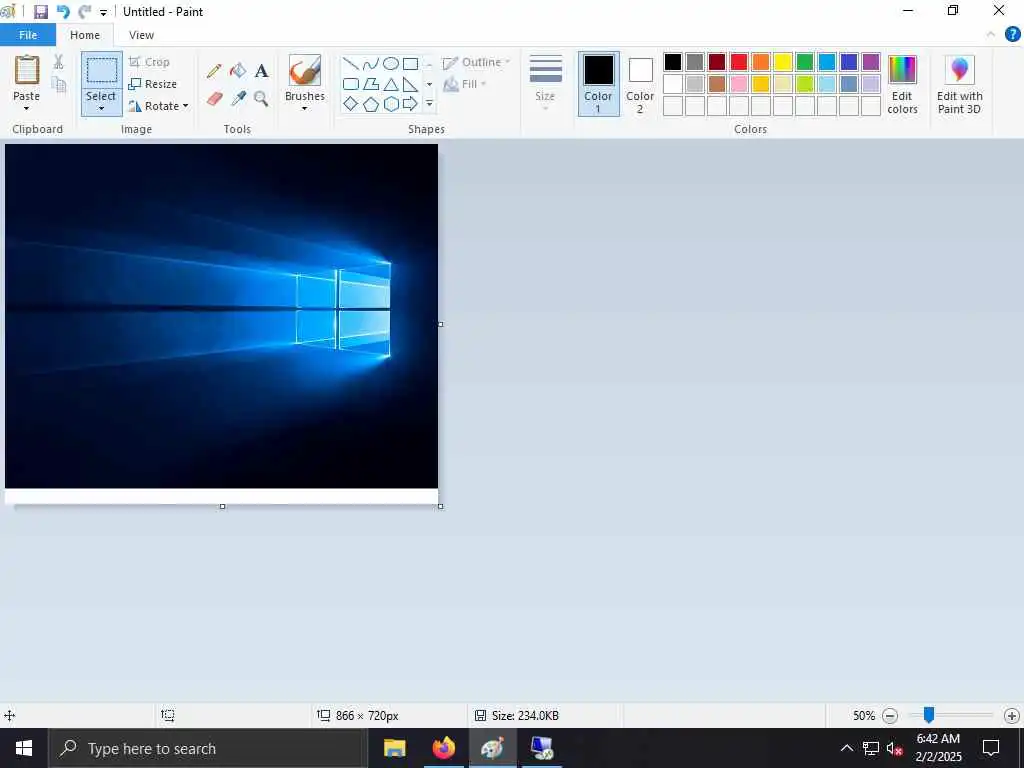The height and width of the screenshot is (768, 1024).
Task: Choose the Rectangle shape
Action: coord(410,63)
